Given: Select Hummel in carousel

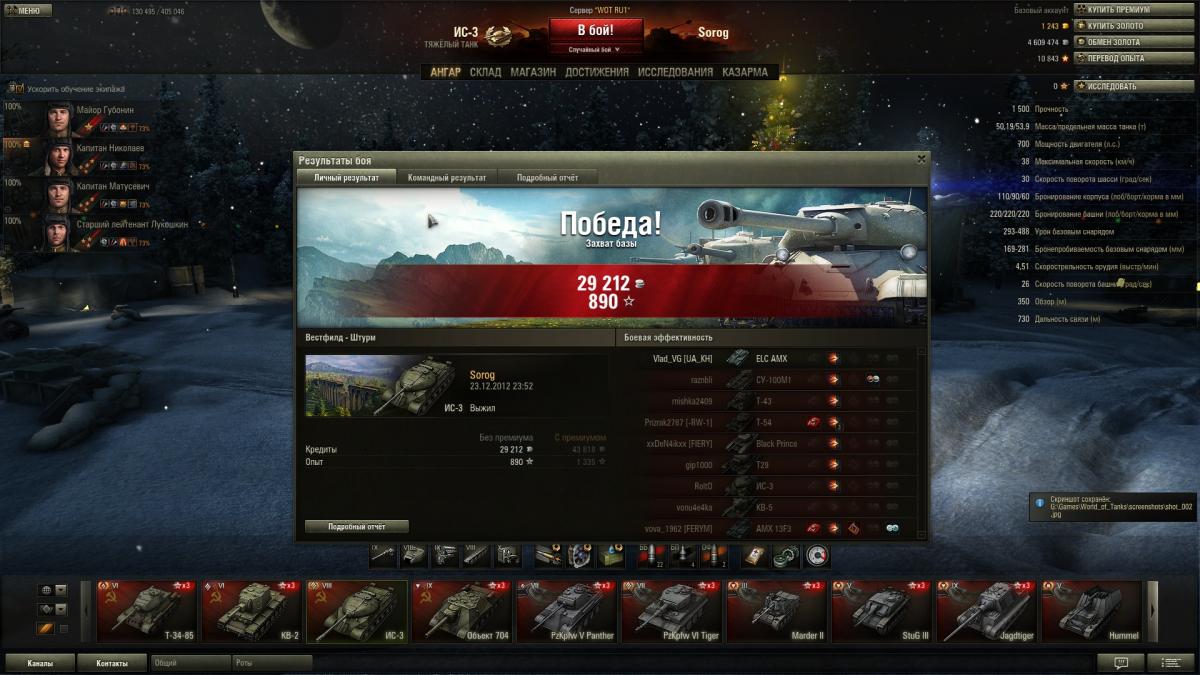Looking at the screenshot, I should pyautogui.click(x=1092, y=612).
